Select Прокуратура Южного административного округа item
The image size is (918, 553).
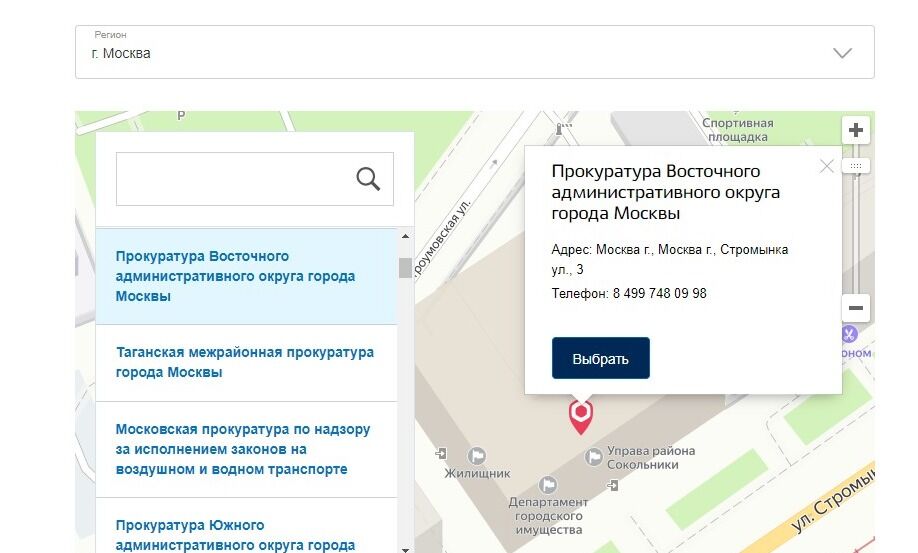click(246, 526)
